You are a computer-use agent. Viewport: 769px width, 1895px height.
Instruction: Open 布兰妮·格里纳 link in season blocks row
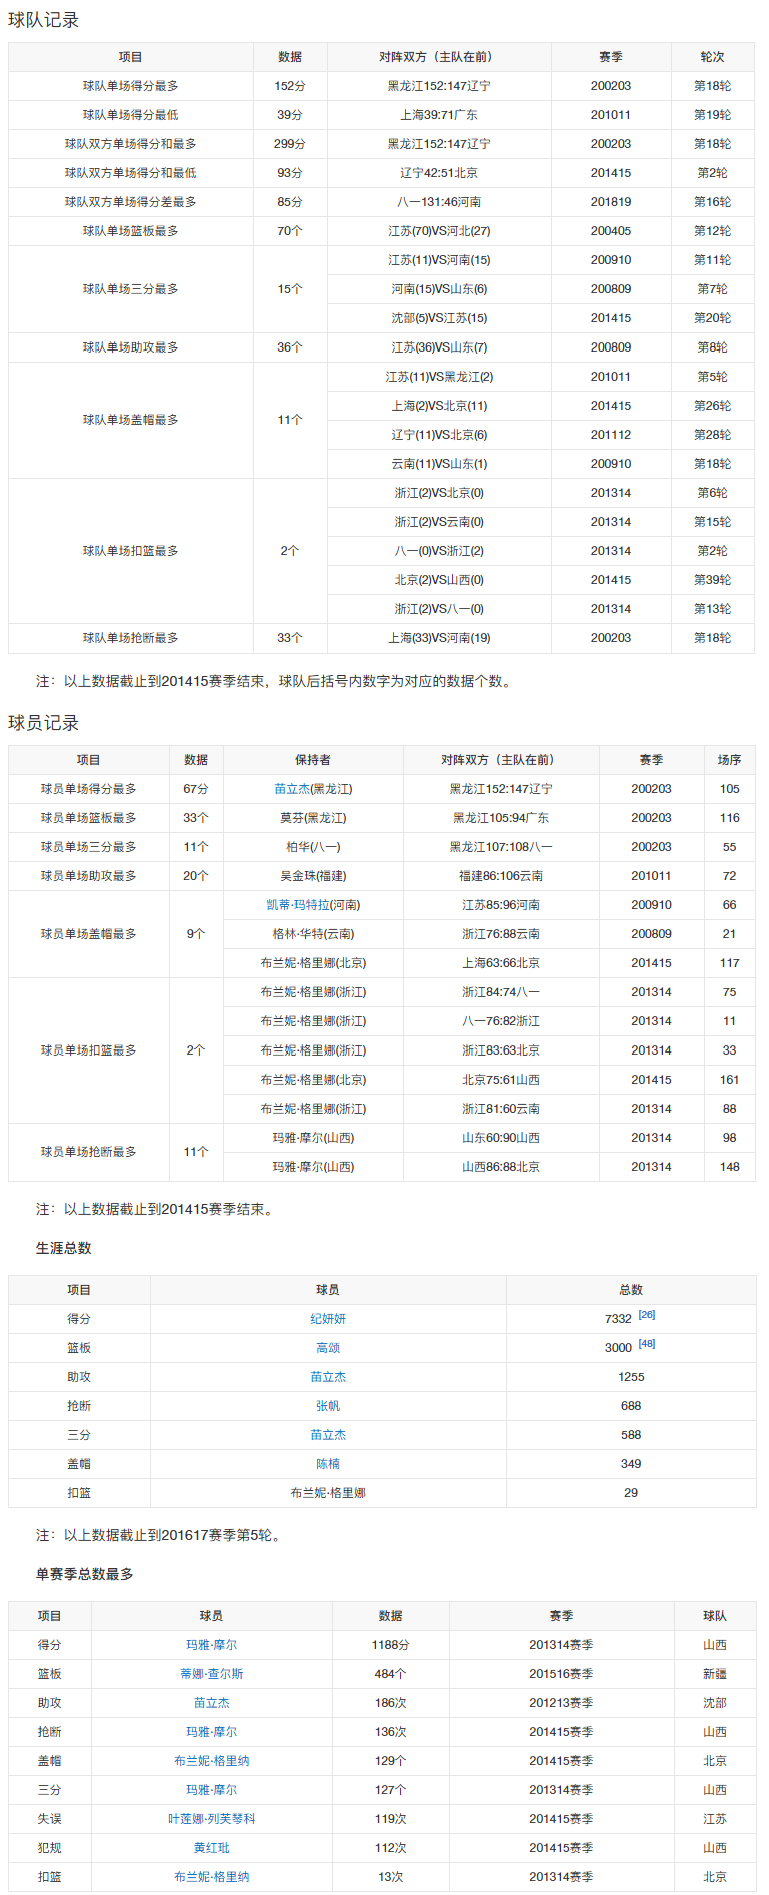coord(212,1761)
